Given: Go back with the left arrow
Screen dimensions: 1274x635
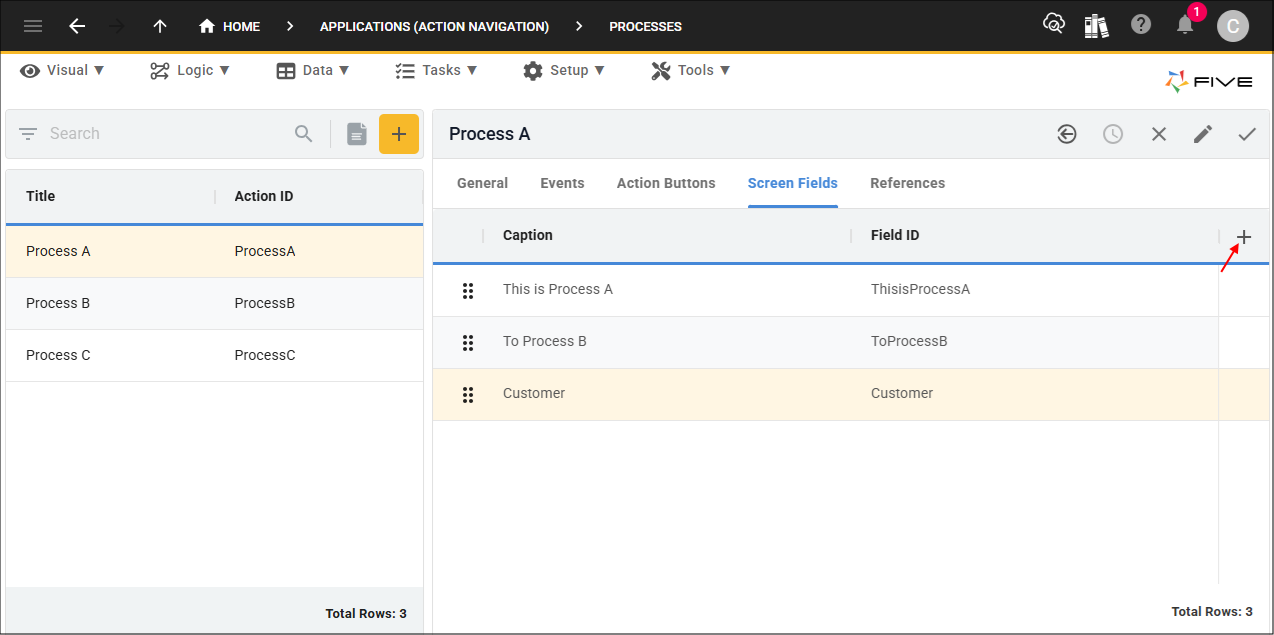Looking at the screenshot, I should (77, 26).
